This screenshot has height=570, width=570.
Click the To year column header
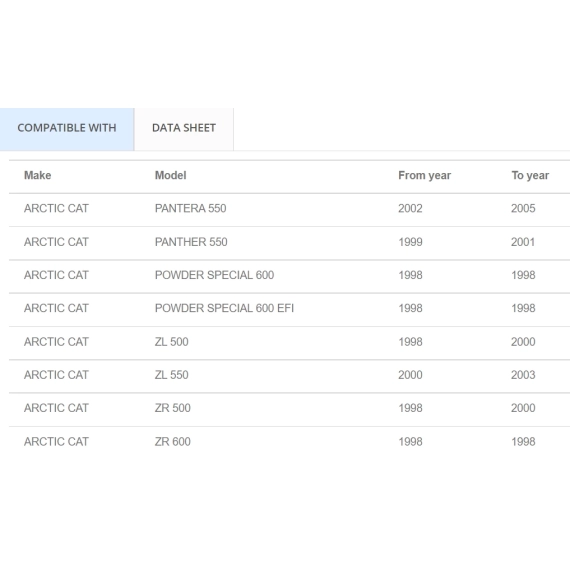pos(530,175)
